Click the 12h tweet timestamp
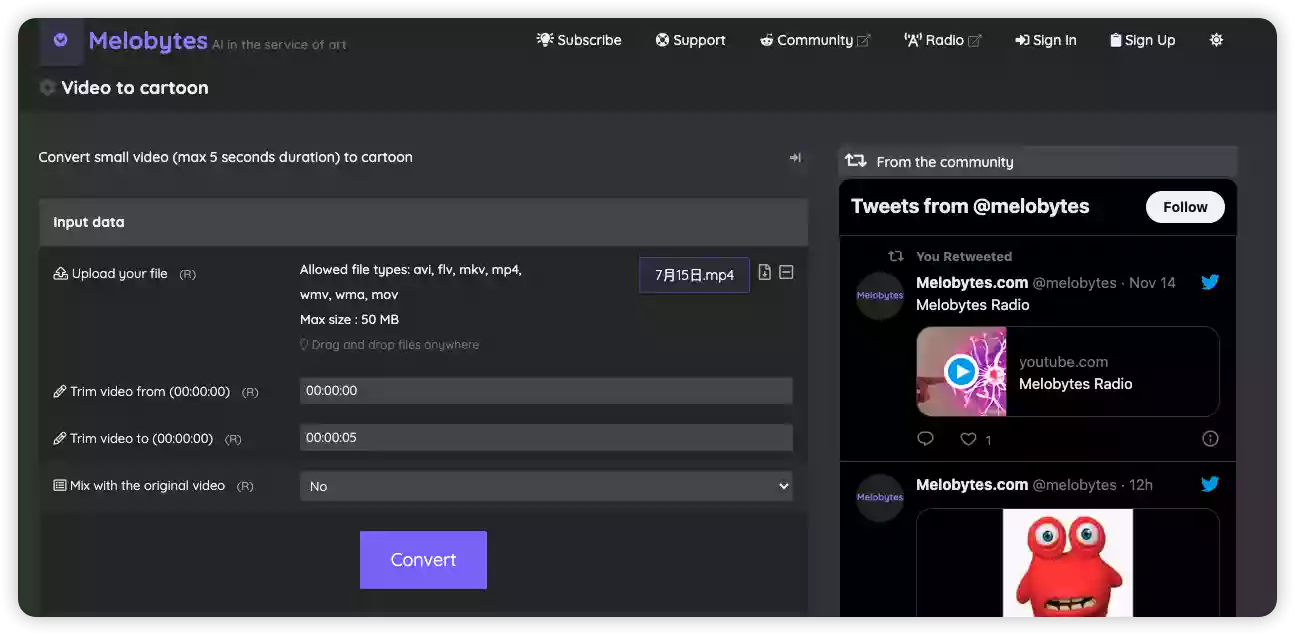Screen dimensions: 1295x635 tap(1141, 485)
